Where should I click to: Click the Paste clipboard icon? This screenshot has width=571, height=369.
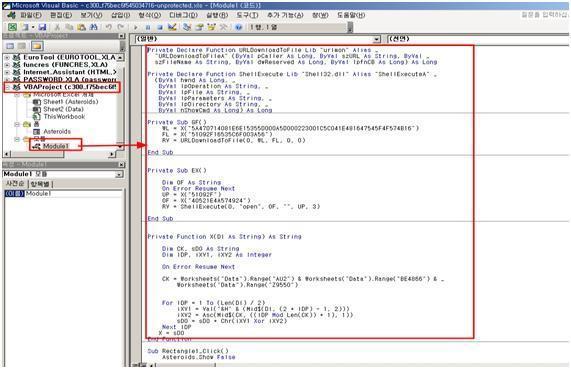point(81,27)
